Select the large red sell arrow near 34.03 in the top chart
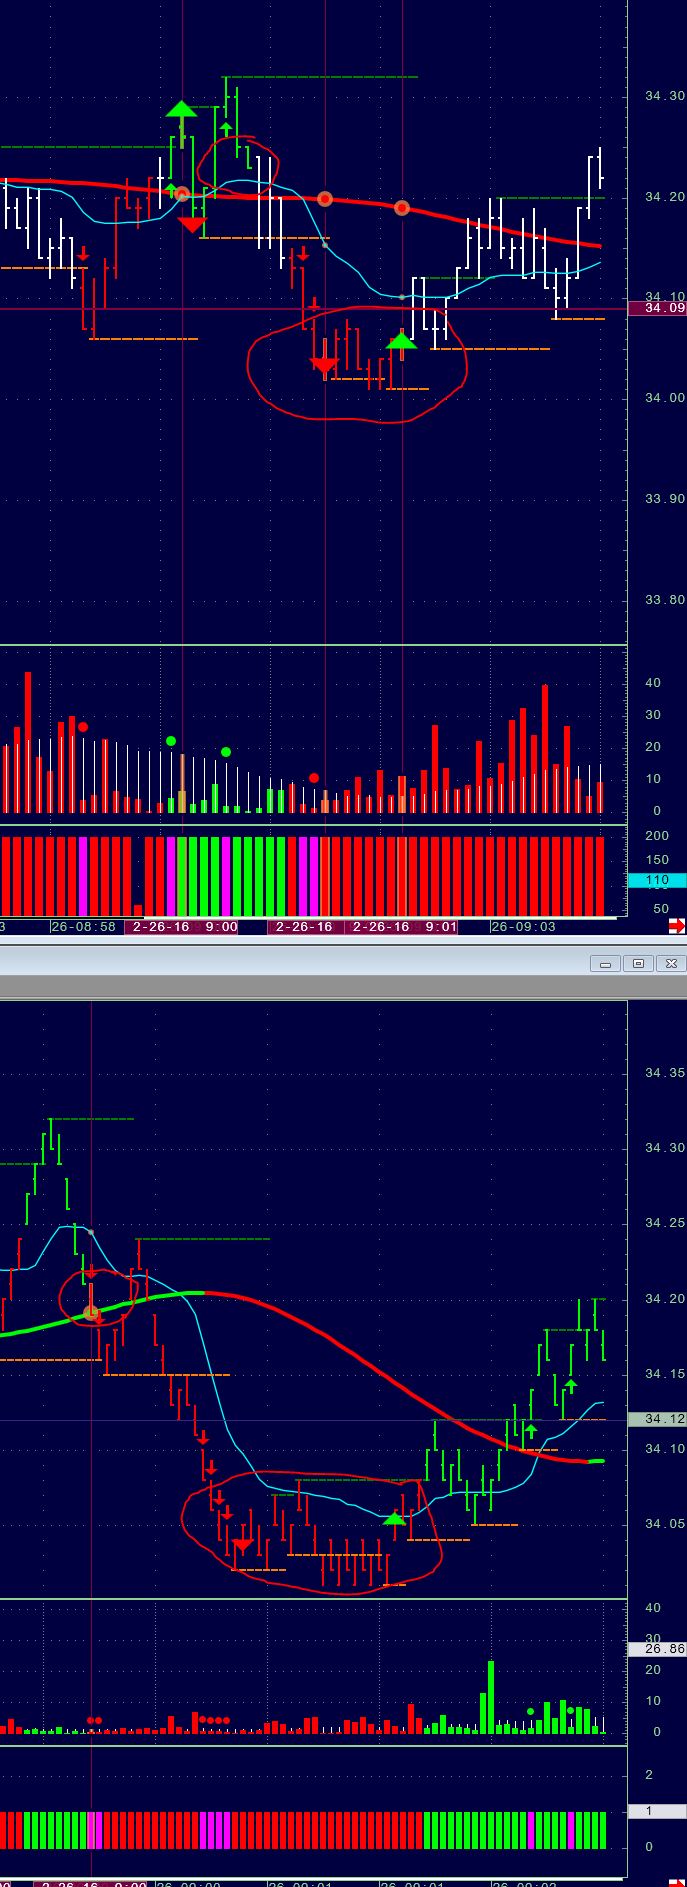 pos(324,365)
